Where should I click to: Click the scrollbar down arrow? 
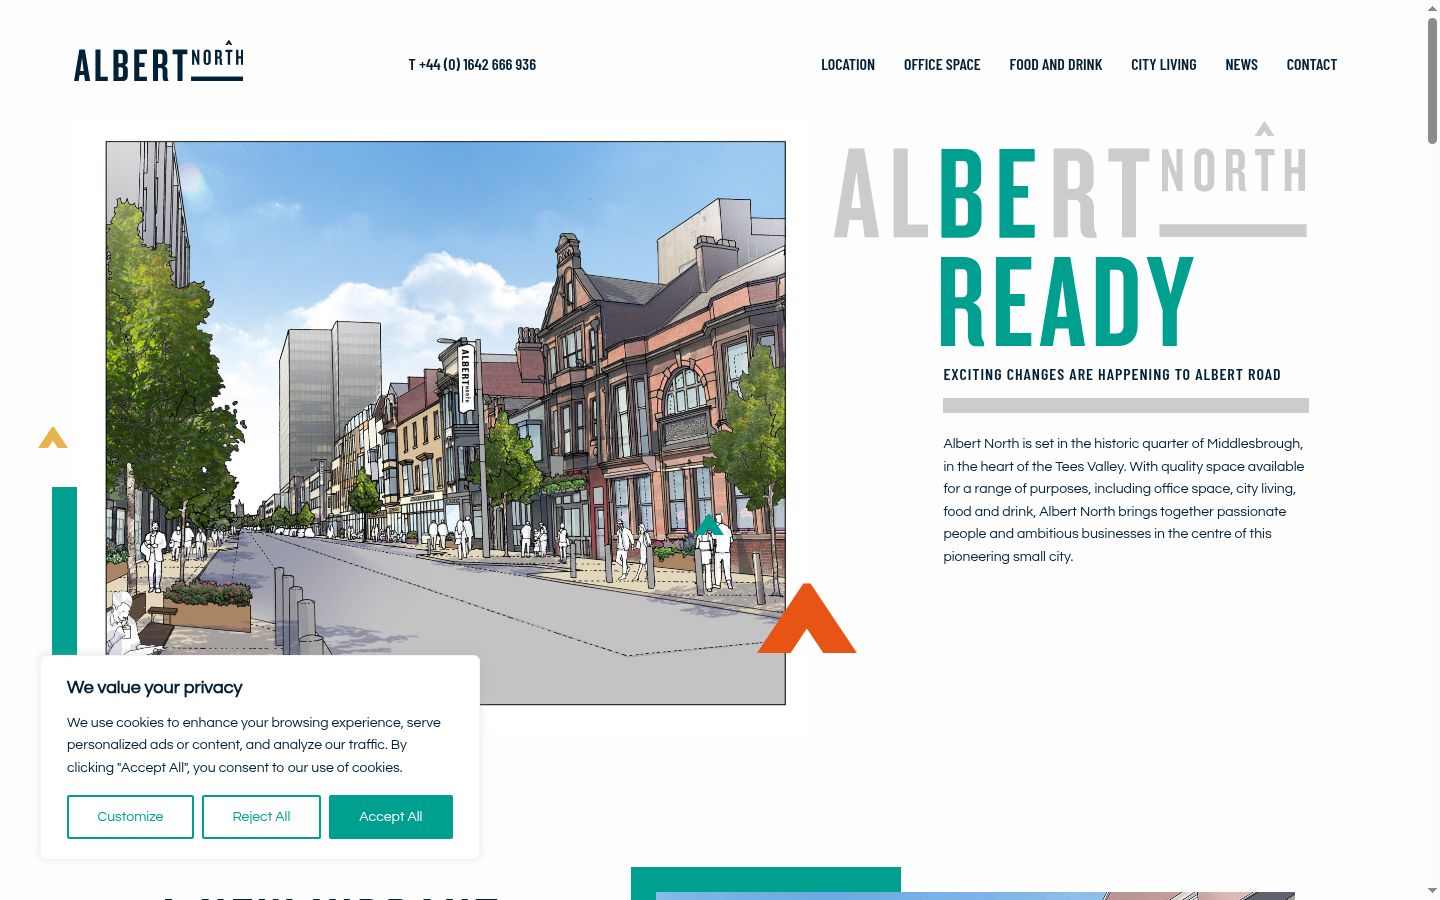tap(1432, 890)
